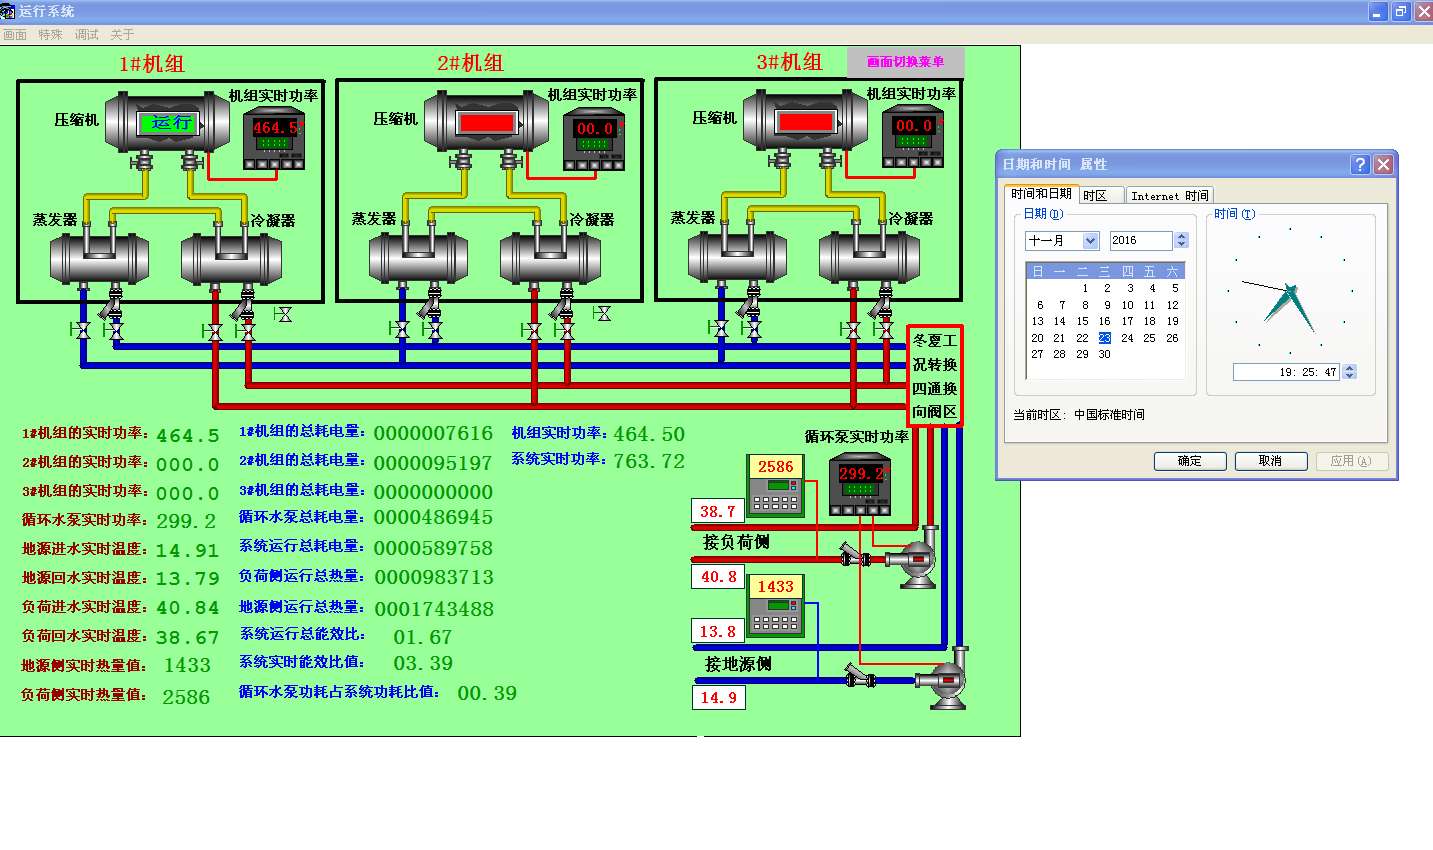The width and height of the screenshot is (1433, 850).
Task: Increase the year with the spinner arrow
Action: pyautogui.click(x=1182, y=236)
